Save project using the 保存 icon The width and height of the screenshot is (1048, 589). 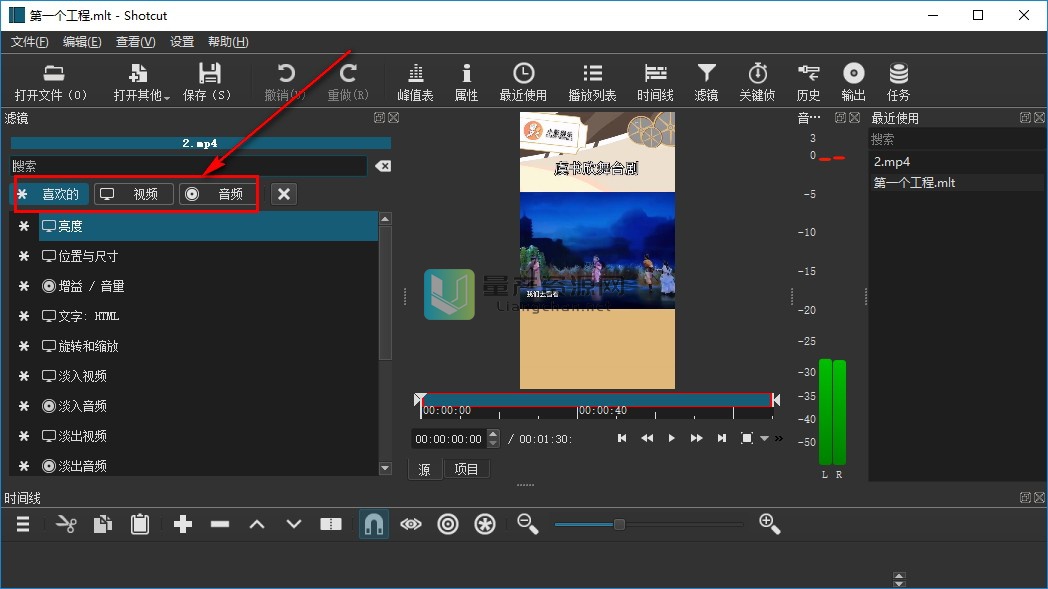pos(208,82)
